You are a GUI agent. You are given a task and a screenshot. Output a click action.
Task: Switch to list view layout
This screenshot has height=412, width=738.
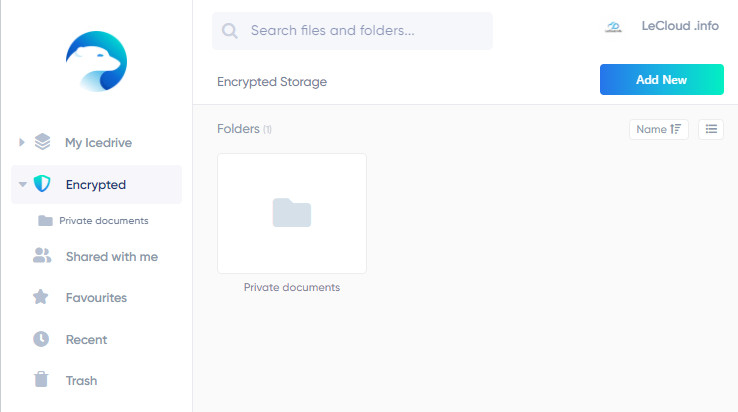click(711, 129)
